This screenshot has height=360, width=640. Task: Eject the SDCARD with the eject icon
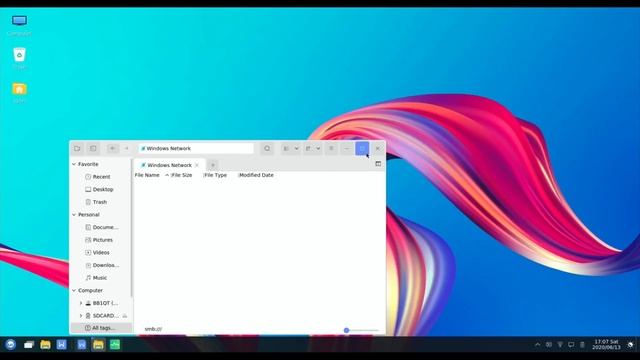click(124, 316)
